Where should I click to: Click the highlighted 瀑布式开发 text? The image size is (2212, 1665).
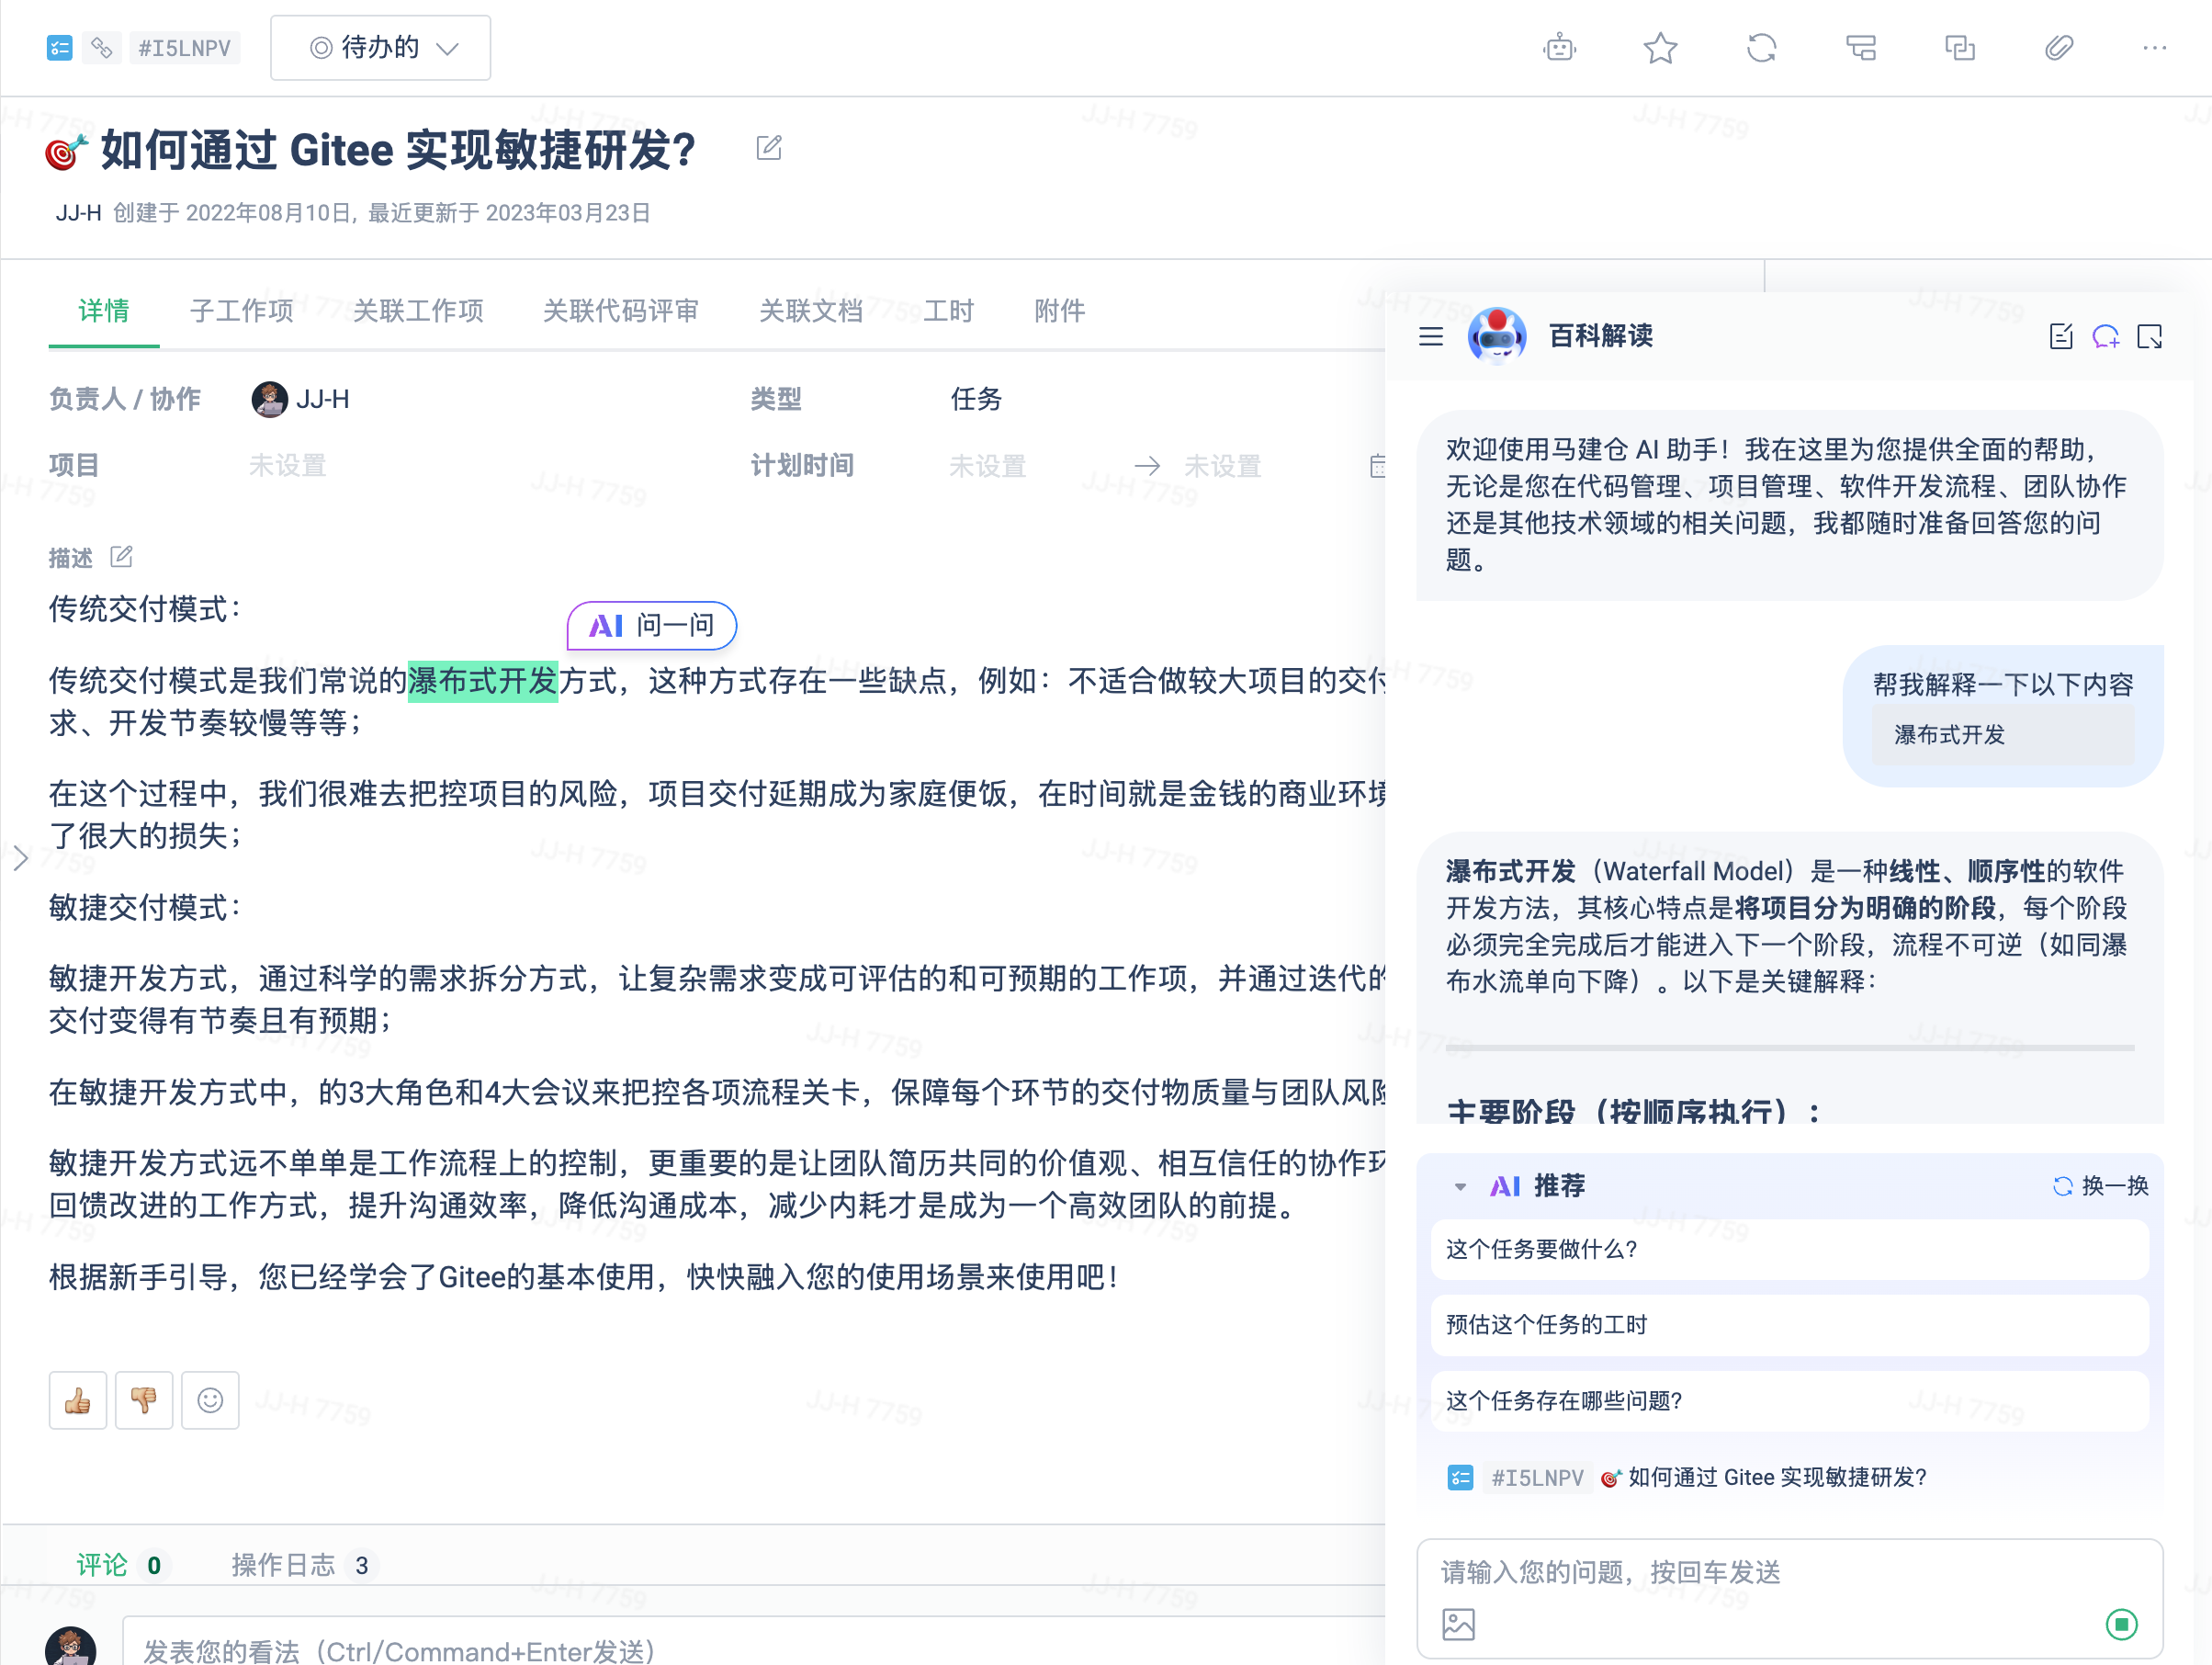tap(482, 681)
